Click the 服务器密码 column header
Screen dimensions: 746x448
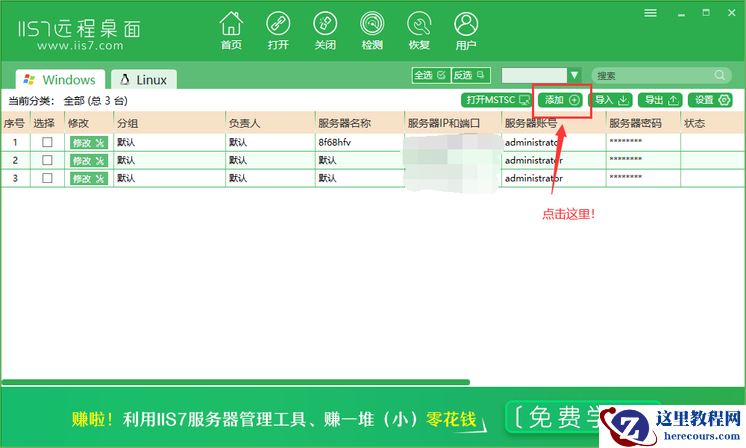[x=643, y=123]
